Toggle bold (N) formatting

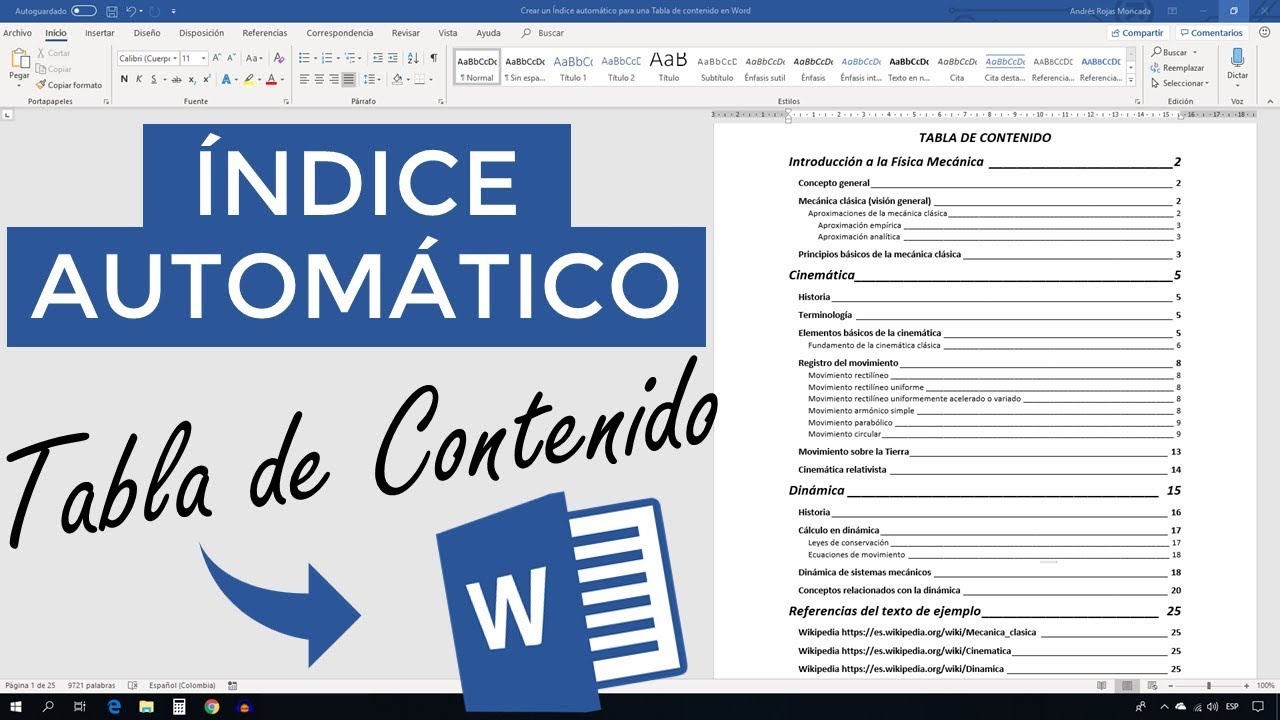click(x=124, y=79)
